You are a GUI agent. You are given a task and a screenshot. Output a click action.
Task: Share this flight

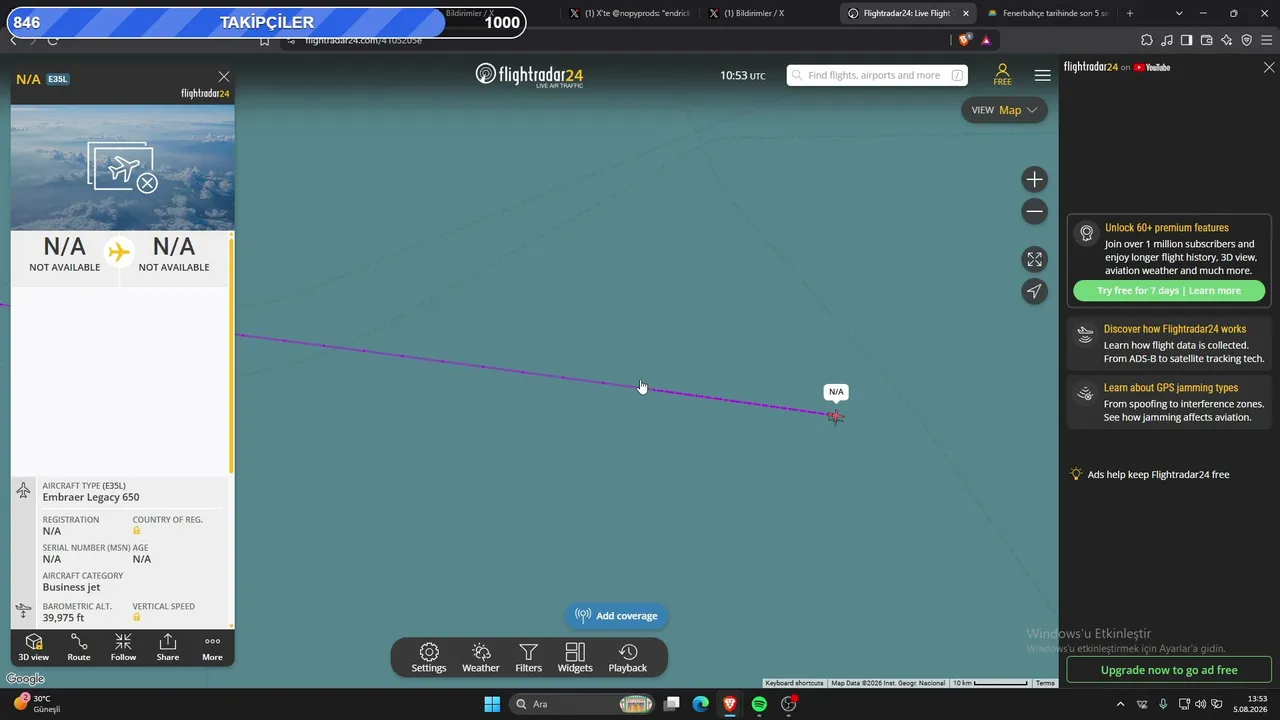coord(168,647)
